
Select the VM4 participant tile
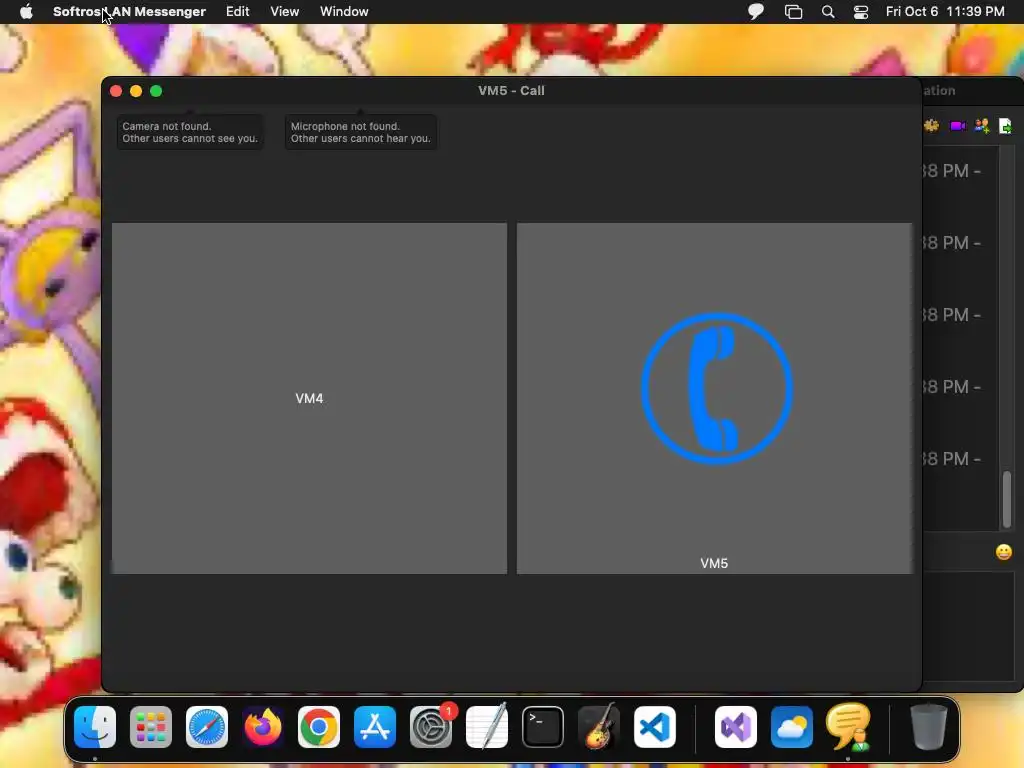click(x=309, y=398)
